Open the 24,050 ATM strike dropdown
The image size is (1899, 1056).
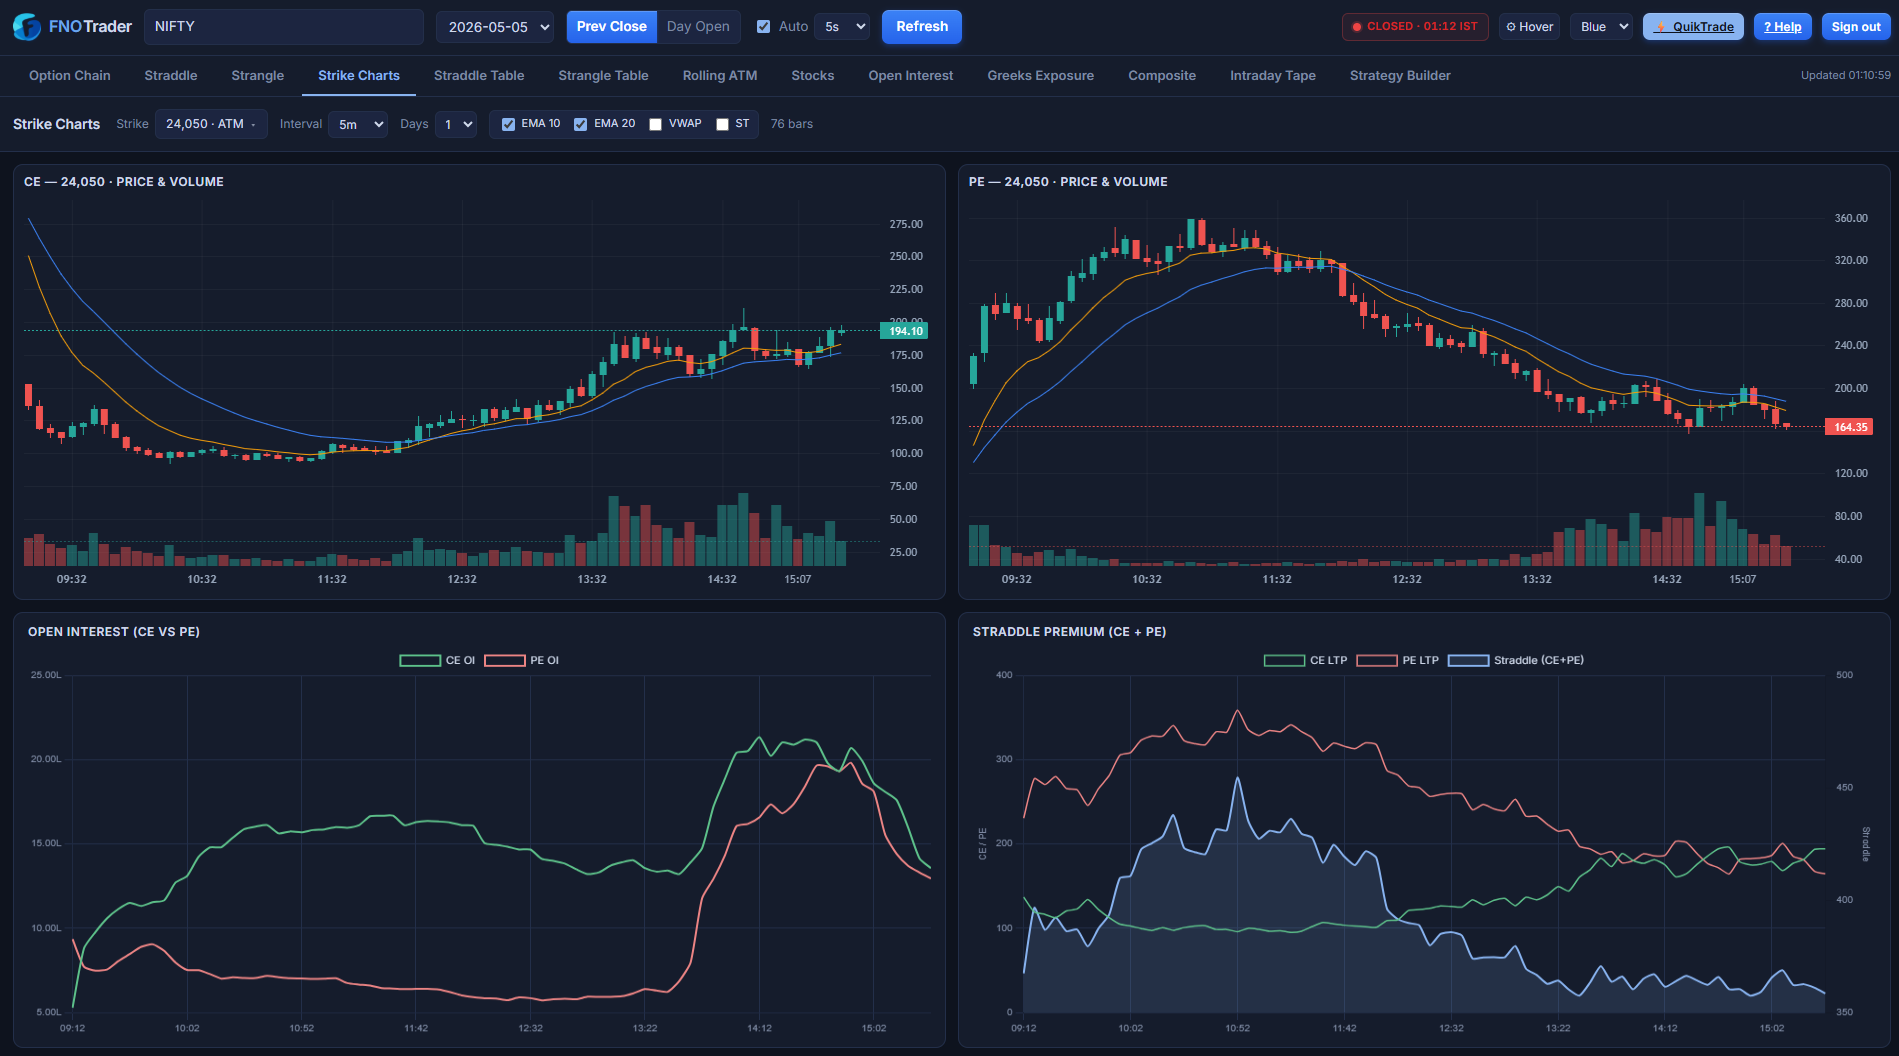[x=211, y=124]
